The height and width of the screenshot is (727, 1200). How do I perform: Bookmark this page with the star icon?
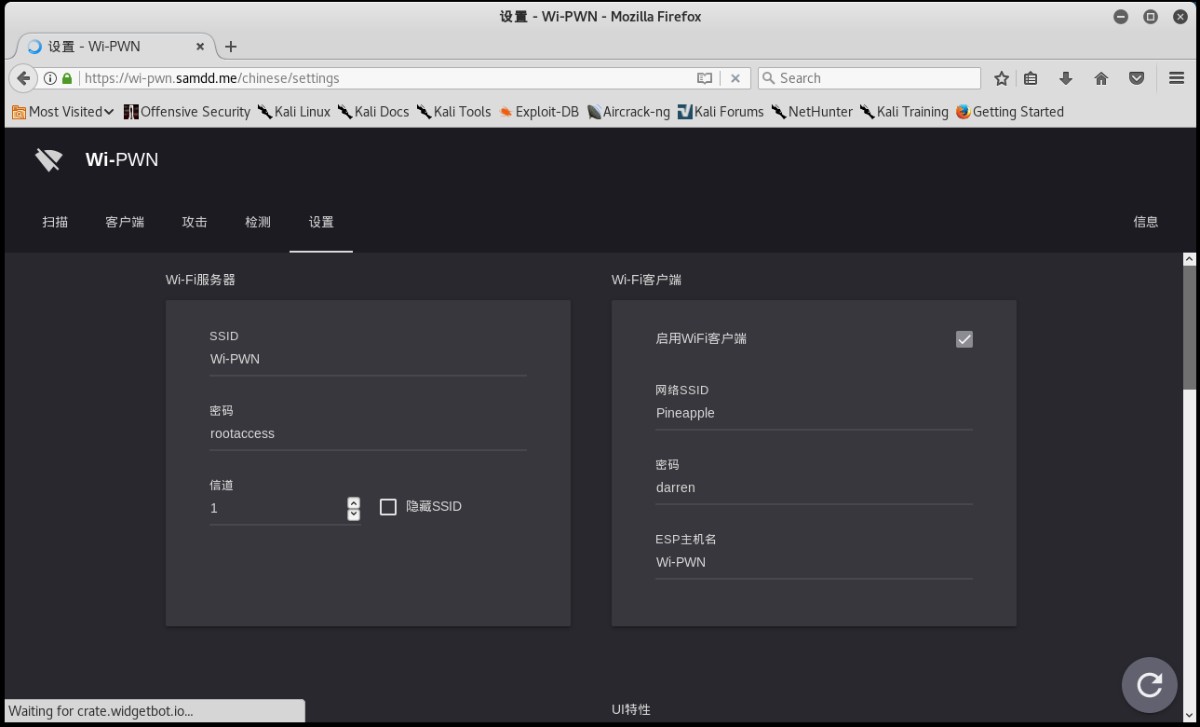pos(1001,78)
